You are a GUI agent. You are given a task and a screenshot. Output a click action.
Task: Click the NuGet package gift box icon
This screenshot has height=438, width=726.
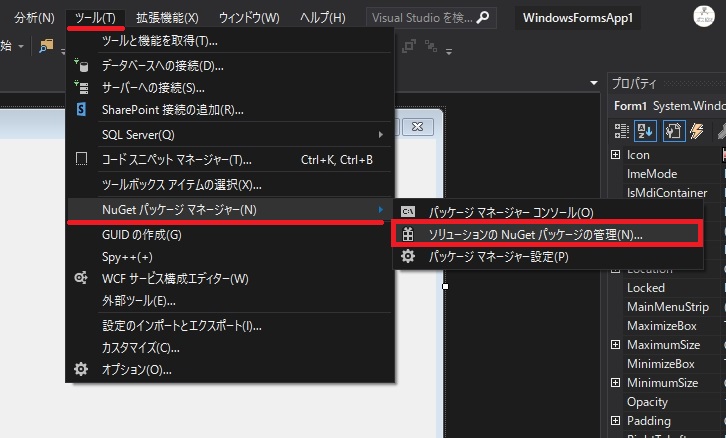(408, 234)
